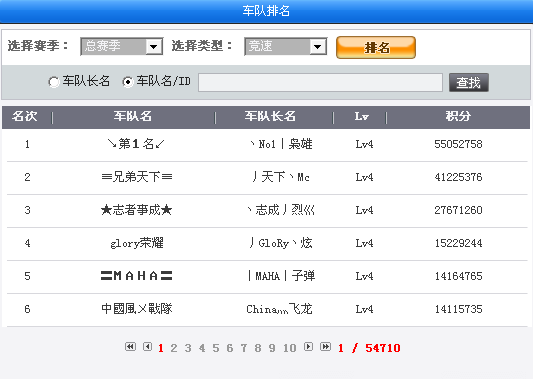Go to first page icon
This screenshot has height=379, width=533.
(130, 347)
